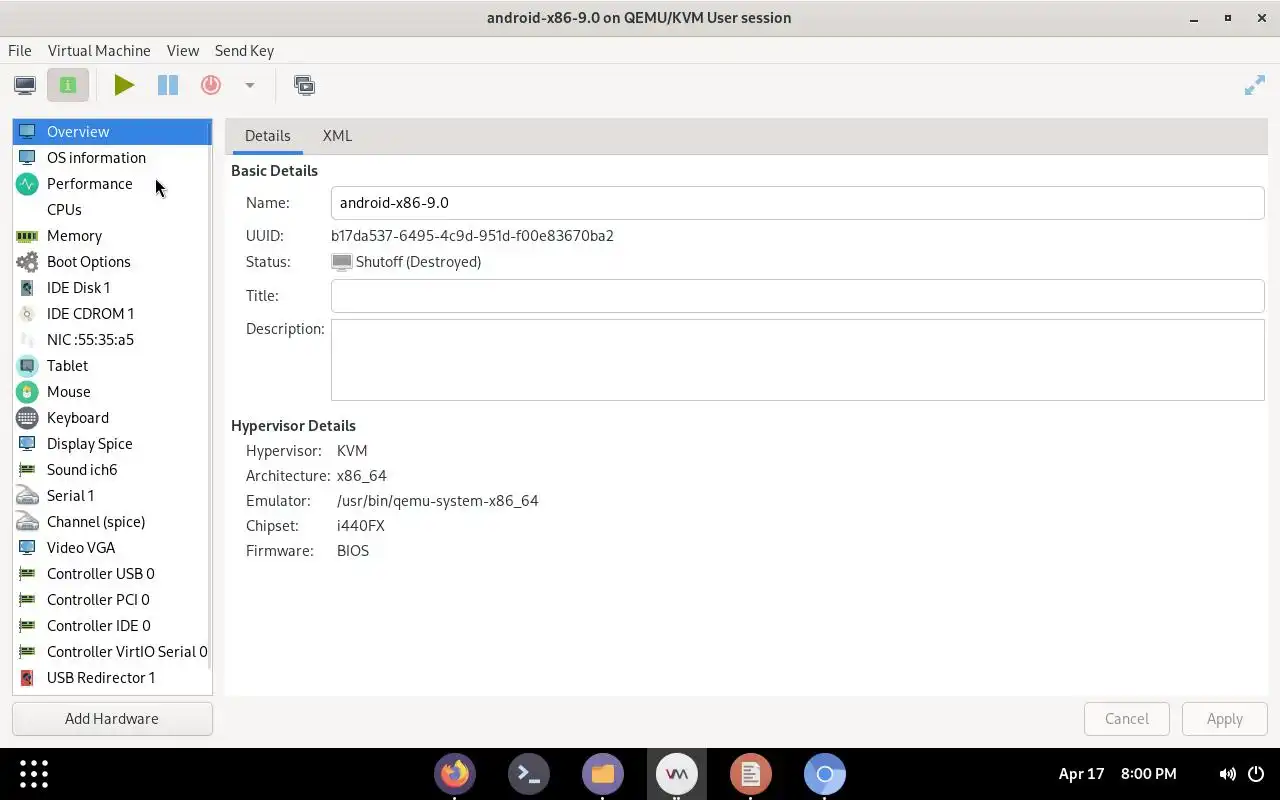This screenshot has height=800, width=1280.
Task: Open the Virtual Machine menu
Action: pyautogui.click(x=99, y=50)
